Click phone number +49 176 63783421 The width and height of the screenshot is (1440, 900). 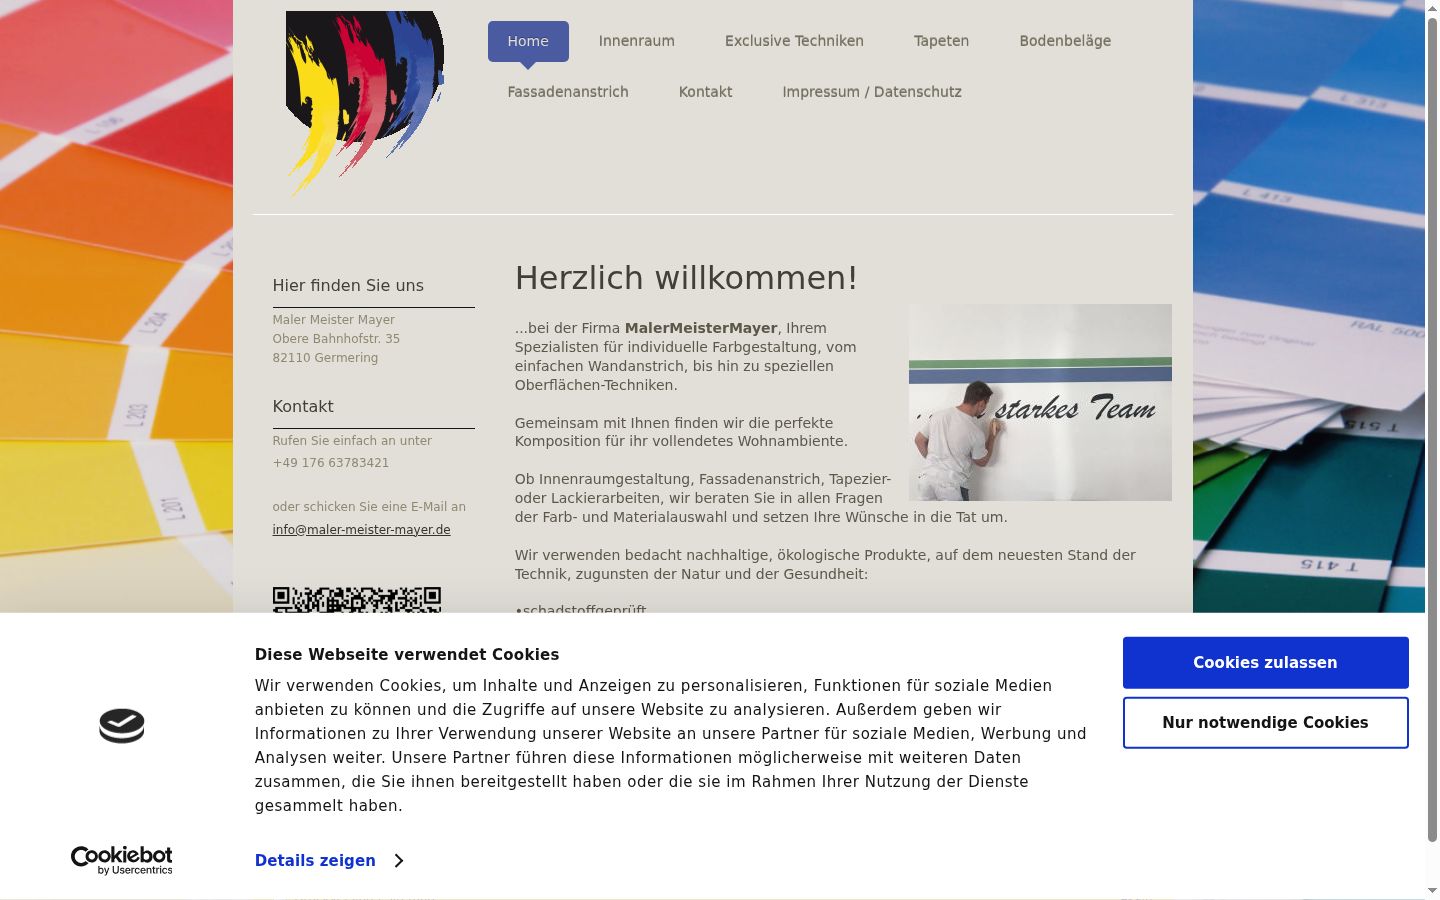pos(331,463)
